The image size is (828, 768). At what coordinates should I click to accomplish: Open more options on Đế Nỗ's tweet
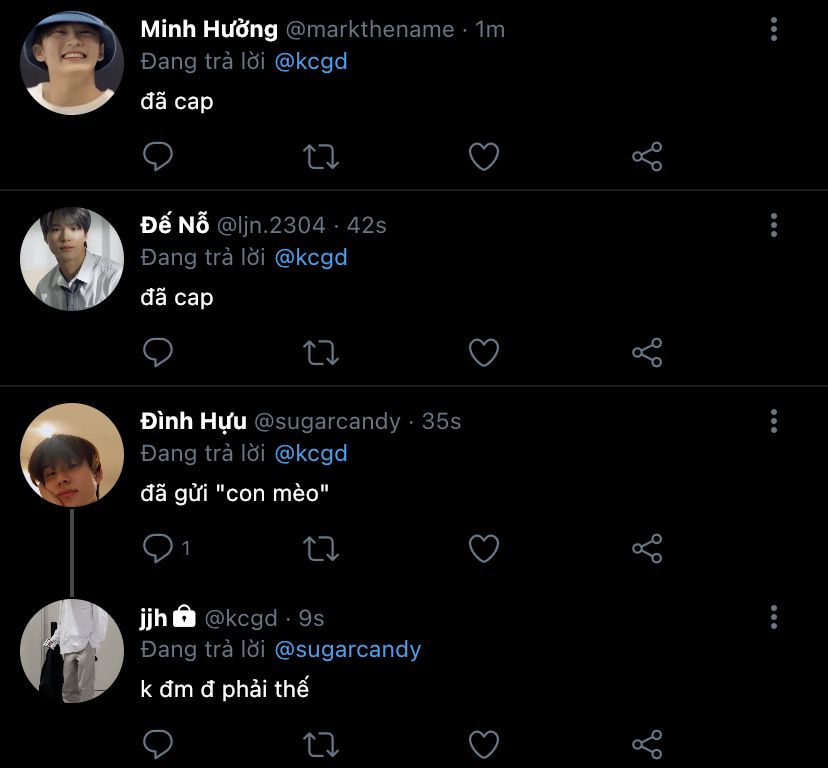pos(774,225)
